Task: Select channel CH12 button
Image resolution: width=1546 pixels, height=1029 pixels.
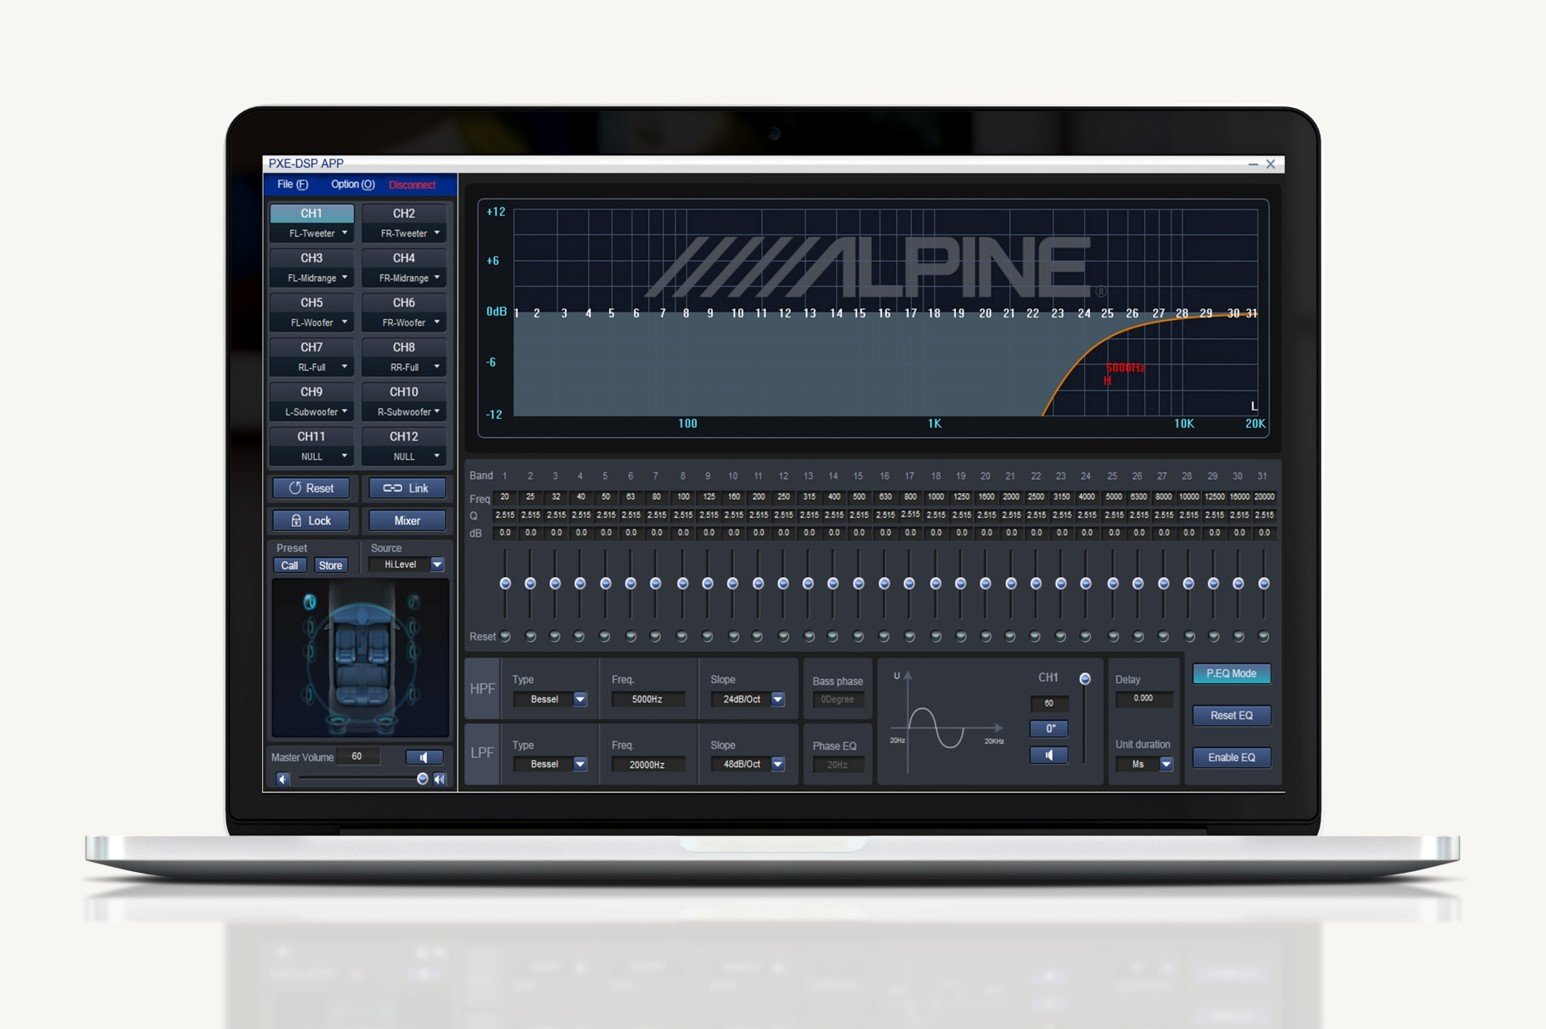Action: point(404,436)
